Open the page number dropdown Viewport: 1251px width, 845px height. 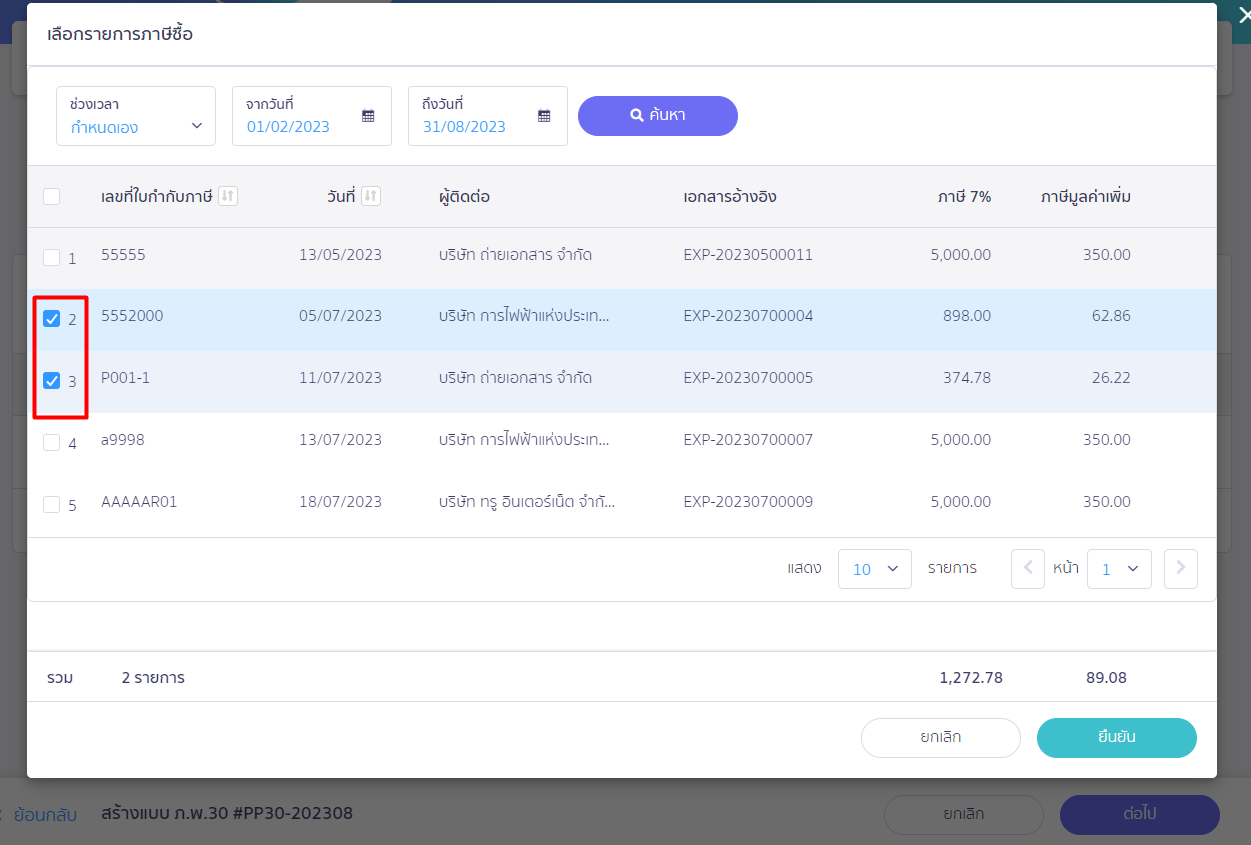coord(1119,569)
